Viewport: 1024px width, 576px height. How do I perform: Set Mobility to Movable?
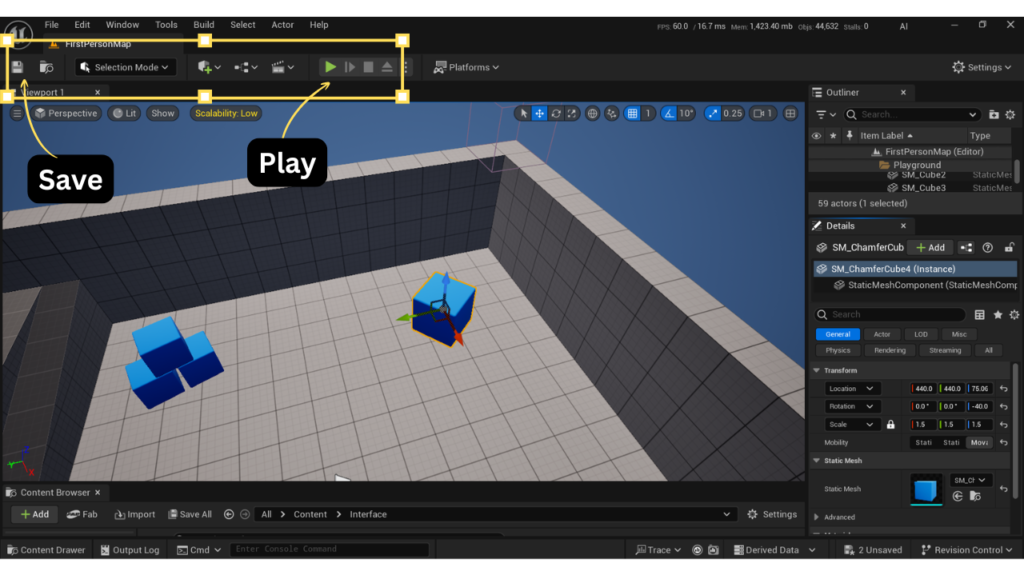pos(979,443)
